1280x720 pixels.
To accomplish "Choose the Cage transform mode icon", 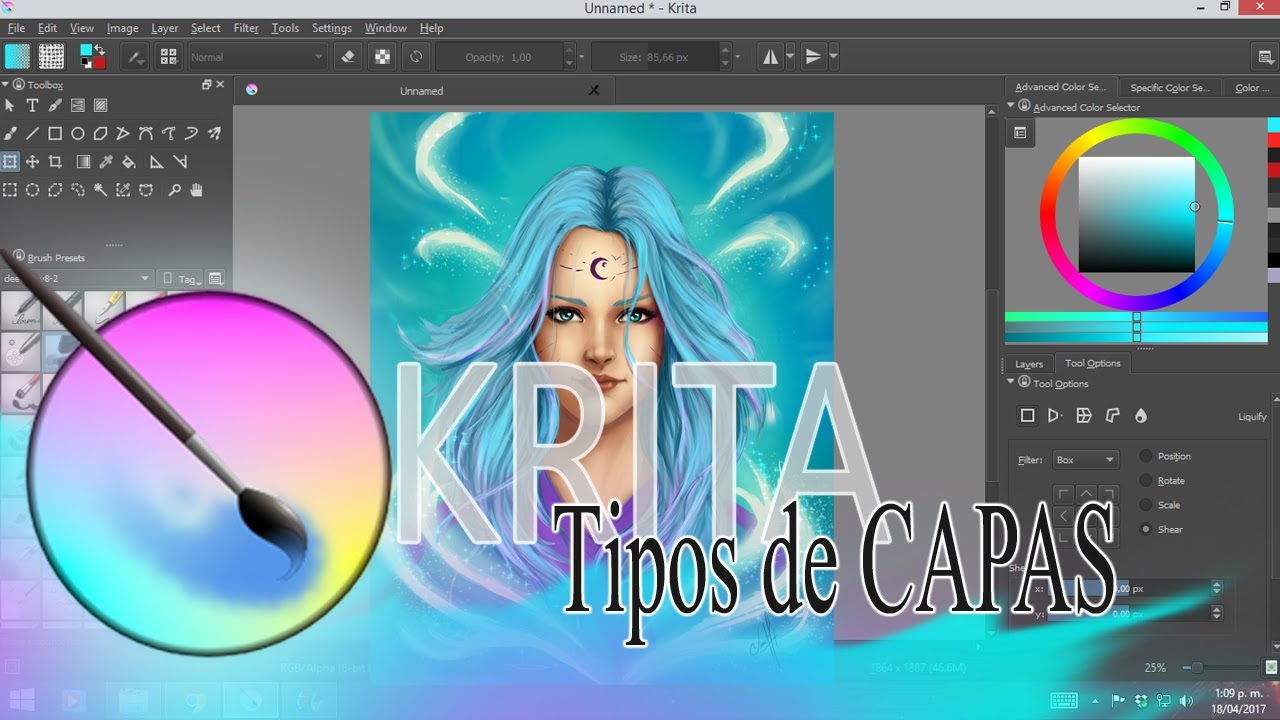I will pos(1112,415).
